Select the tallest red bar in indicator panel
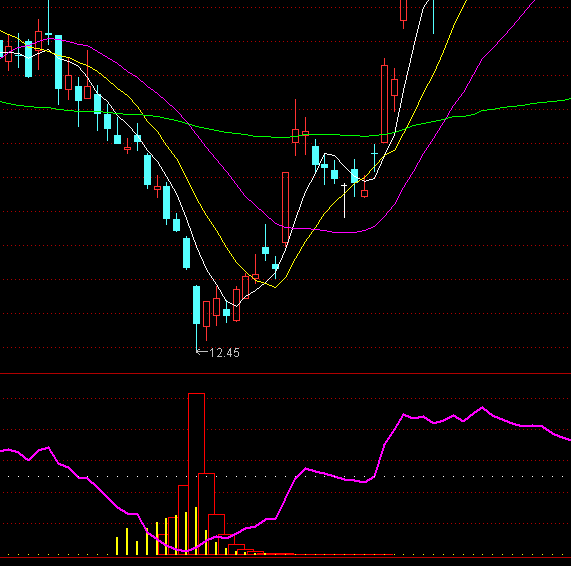571x566 pixels. point(196,473)
